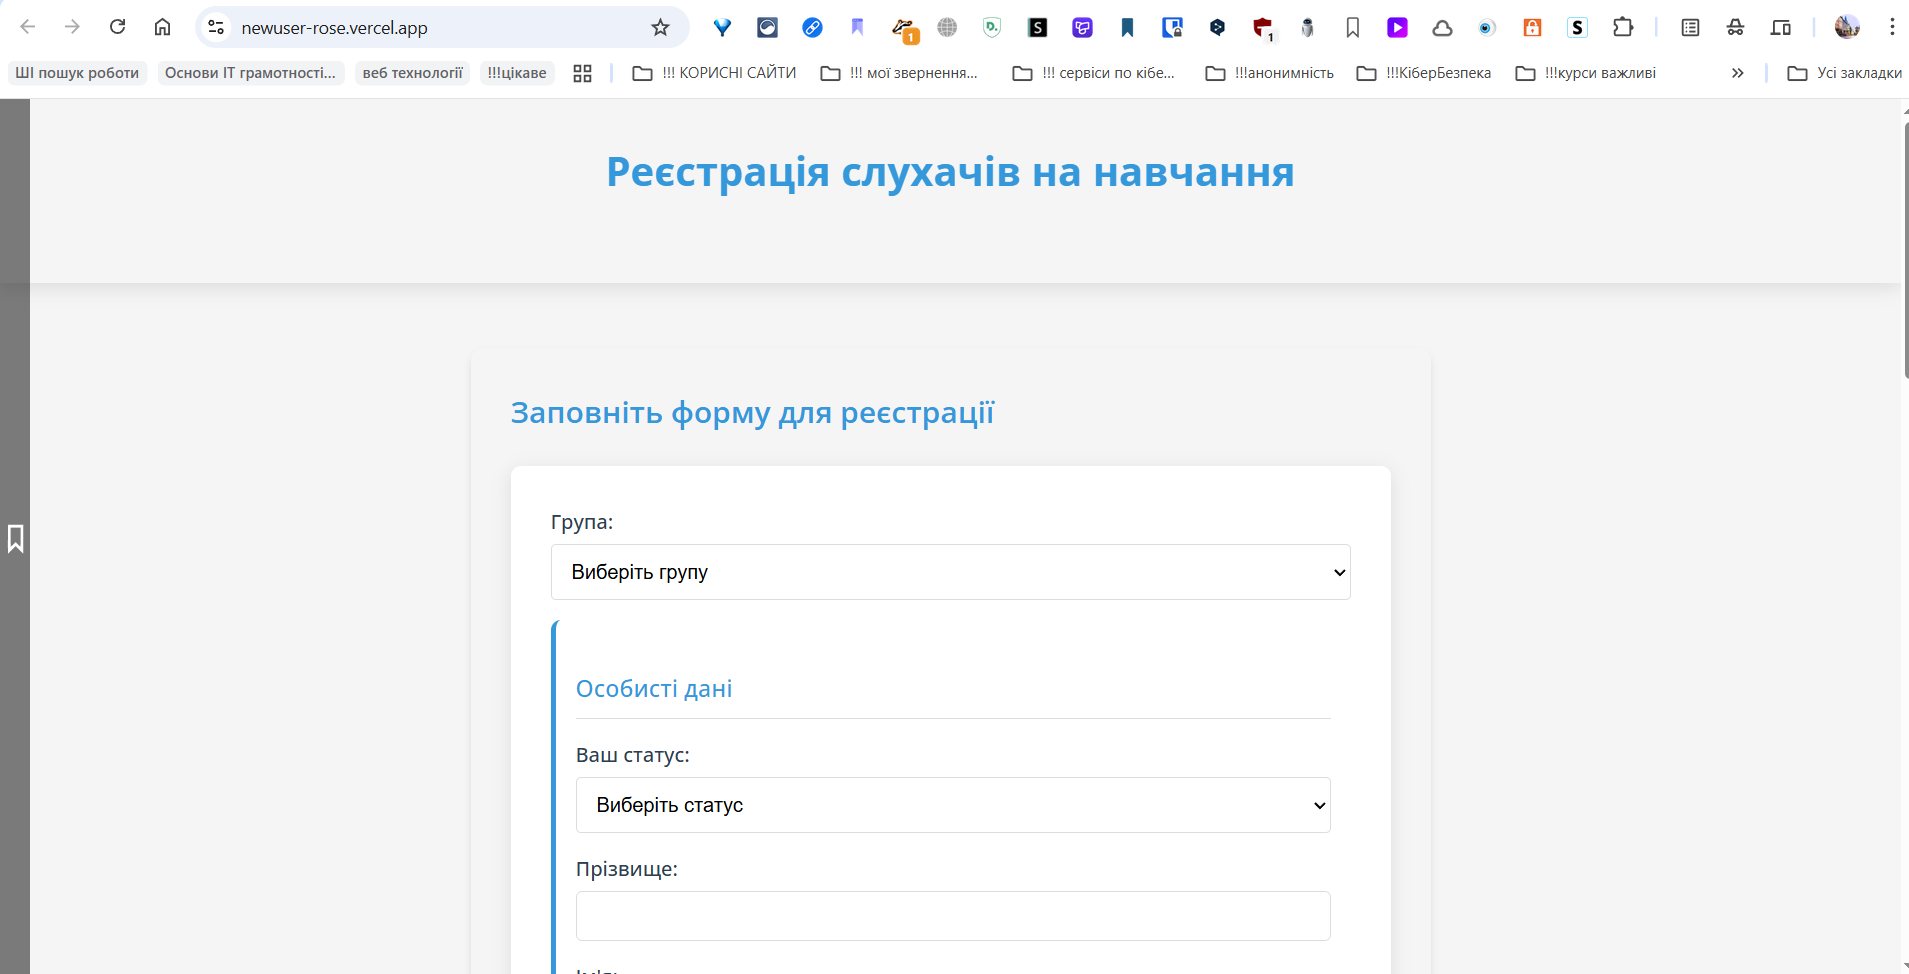1909x974 pixels.
Task: Open the profile avatar in the toolbar
Action: pyautogui.click(x=1847, y=27)
